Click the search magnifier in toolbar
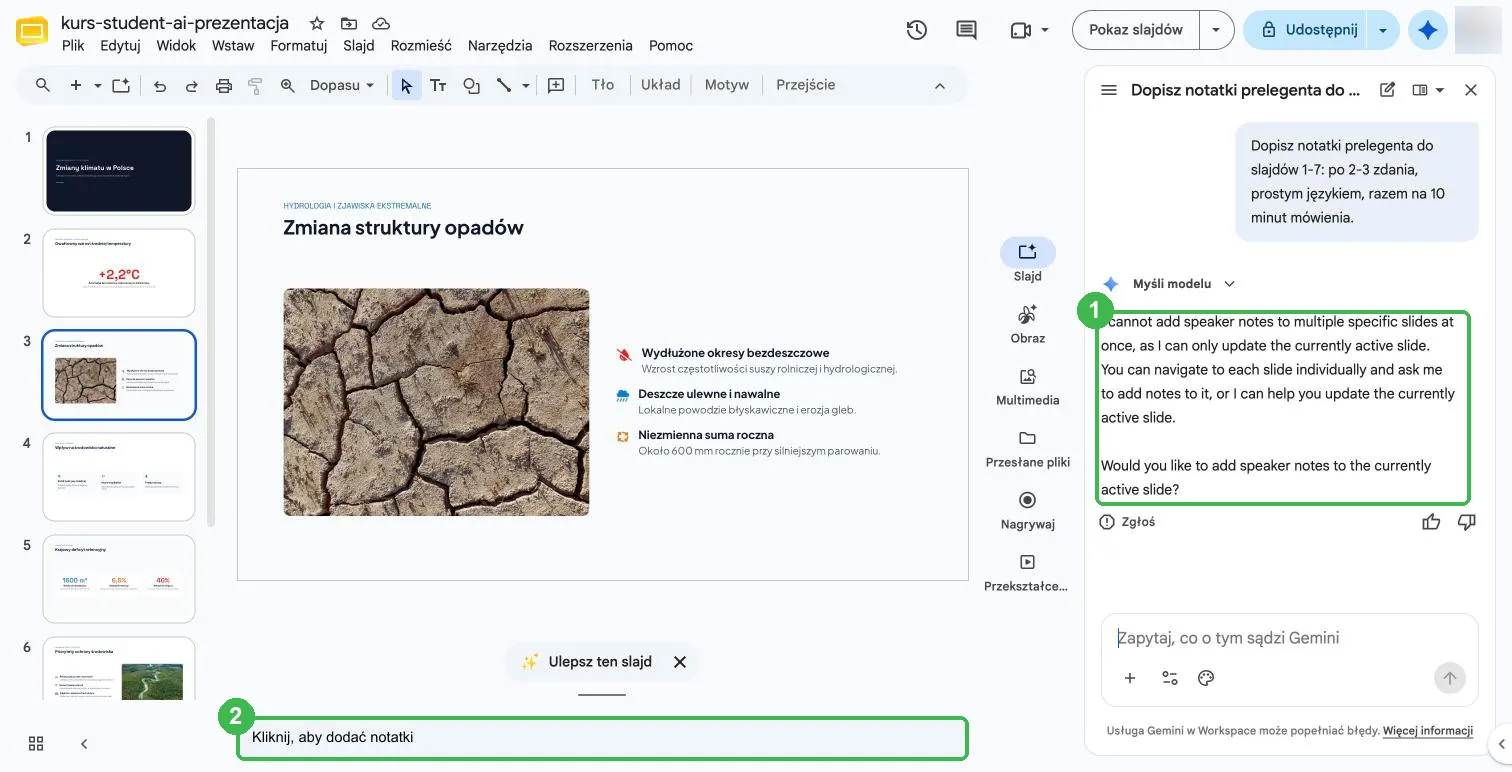This screenshot has height=772, width=1512. (43, 85)
